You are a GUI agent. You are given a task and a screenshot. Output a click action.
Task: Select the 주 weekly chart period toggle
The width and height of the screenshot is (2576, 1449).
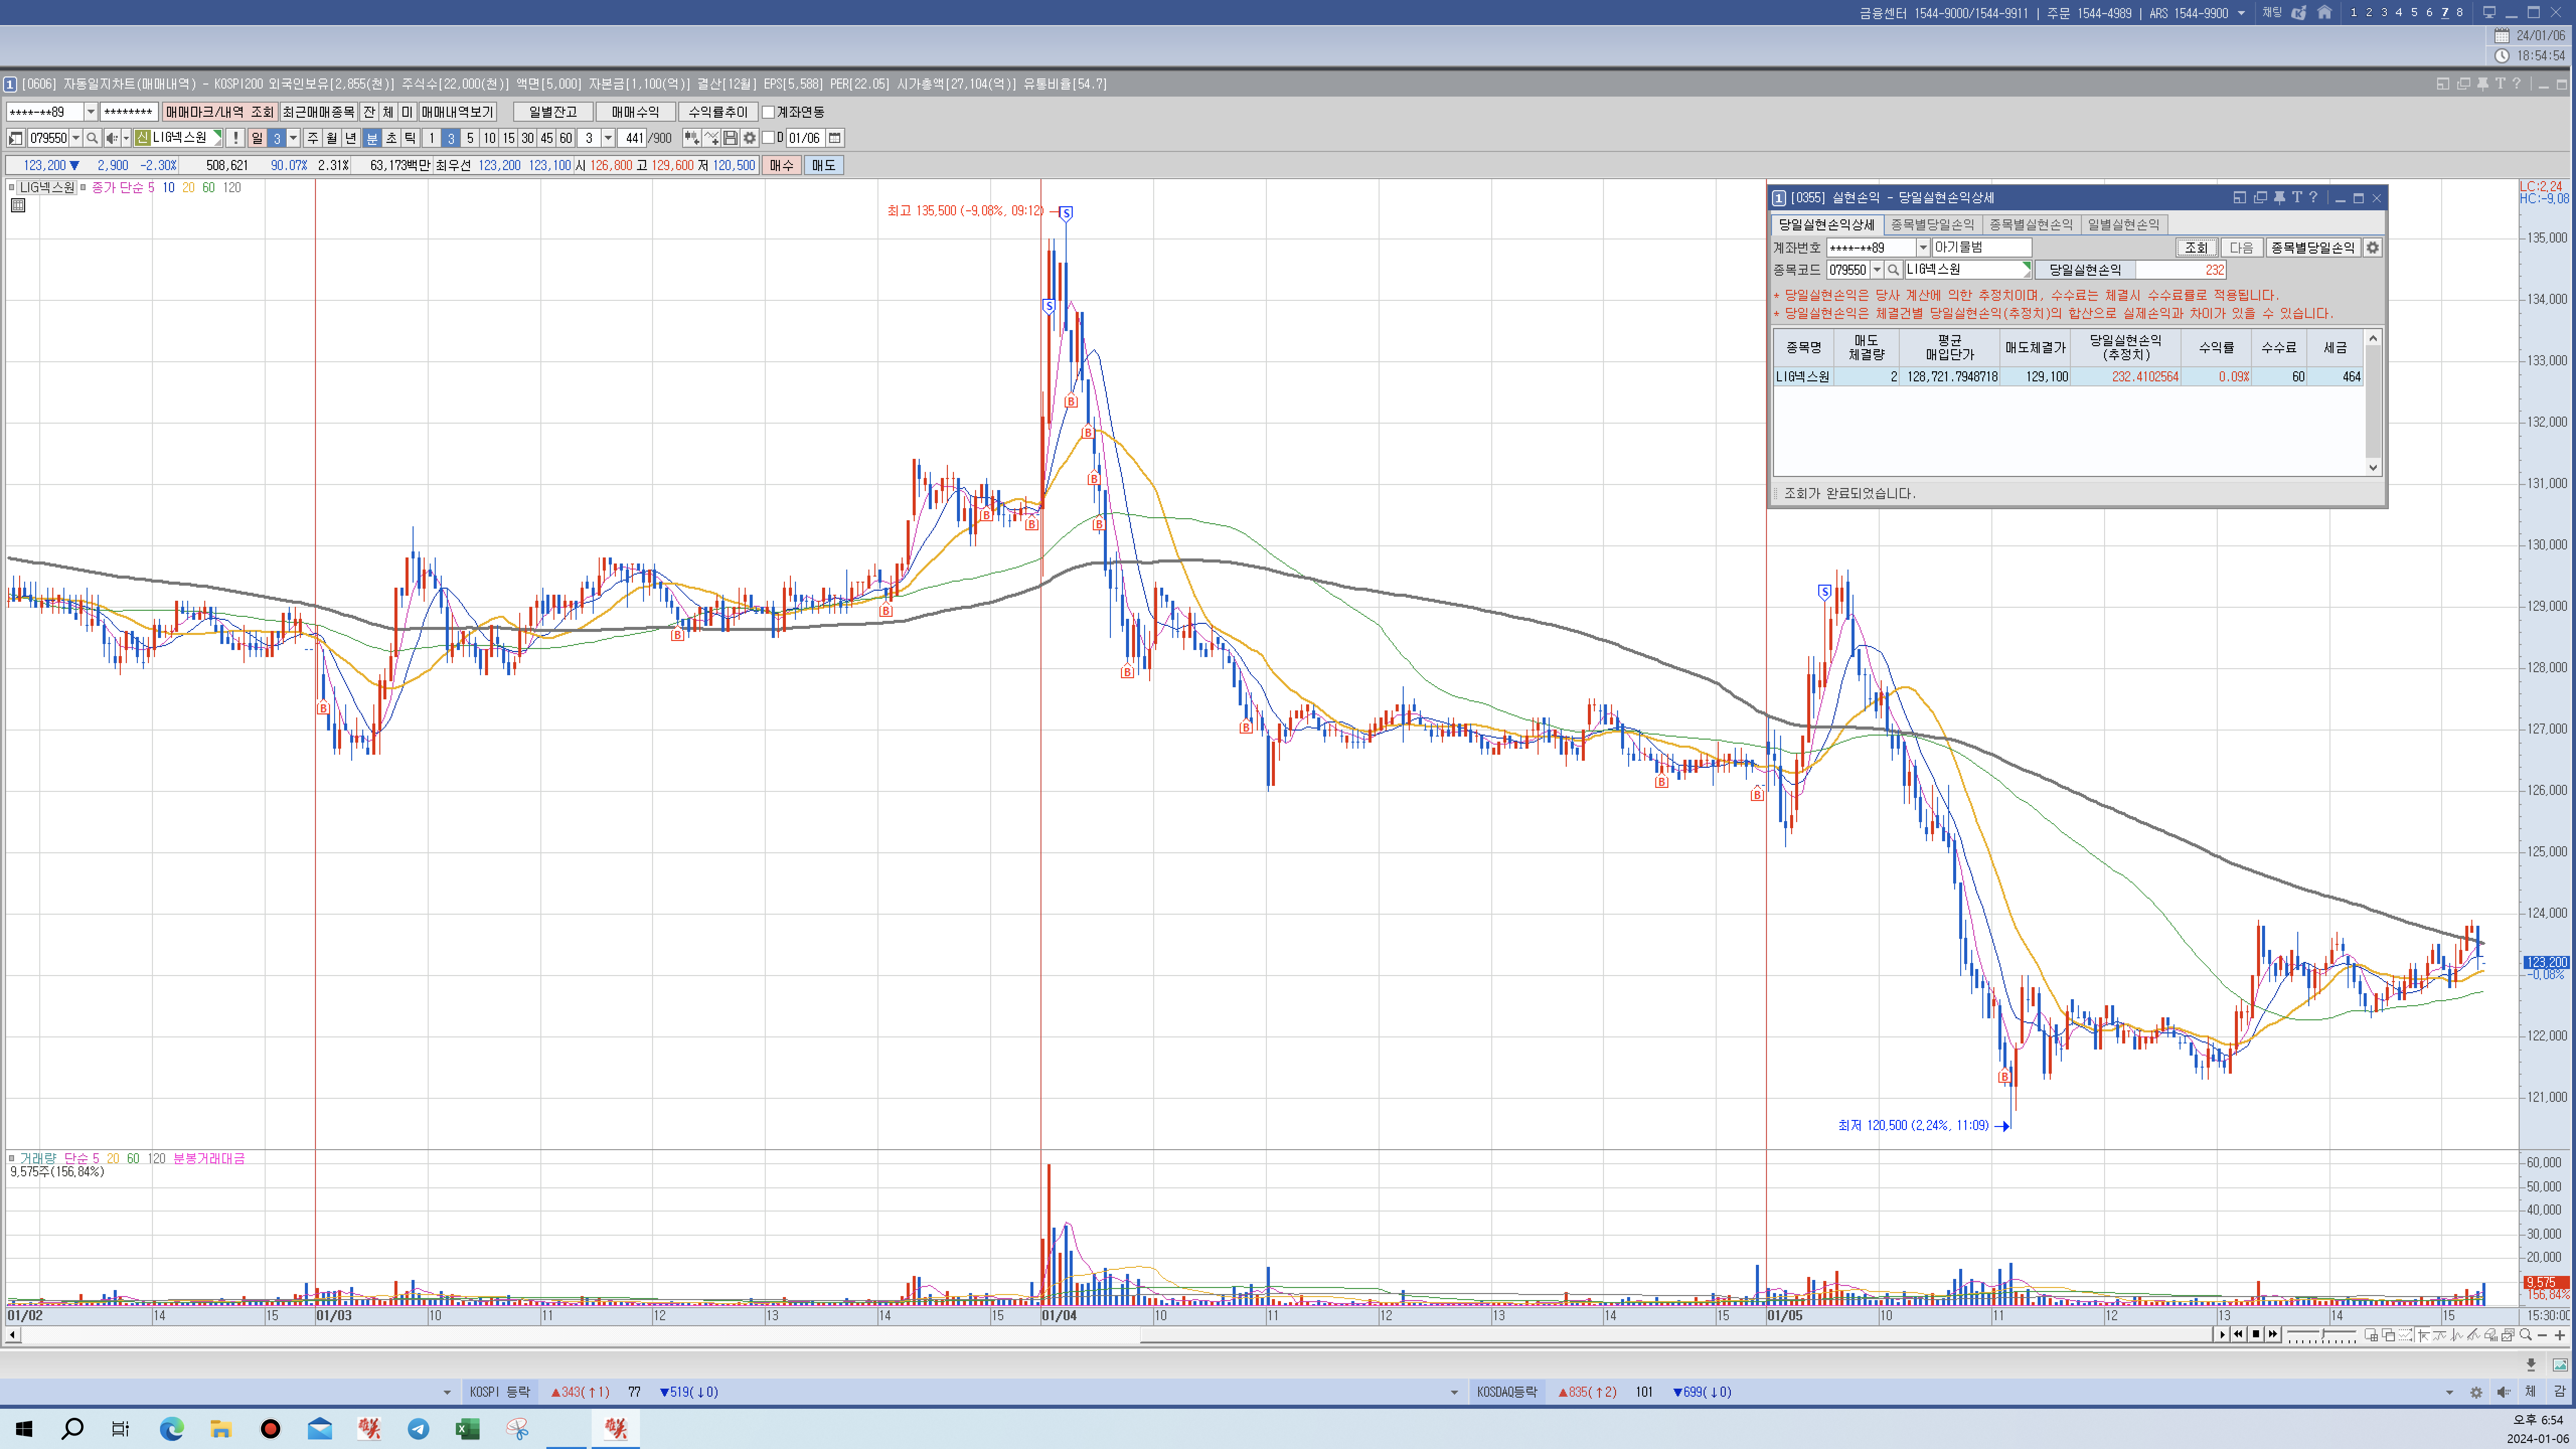point(312,138)
